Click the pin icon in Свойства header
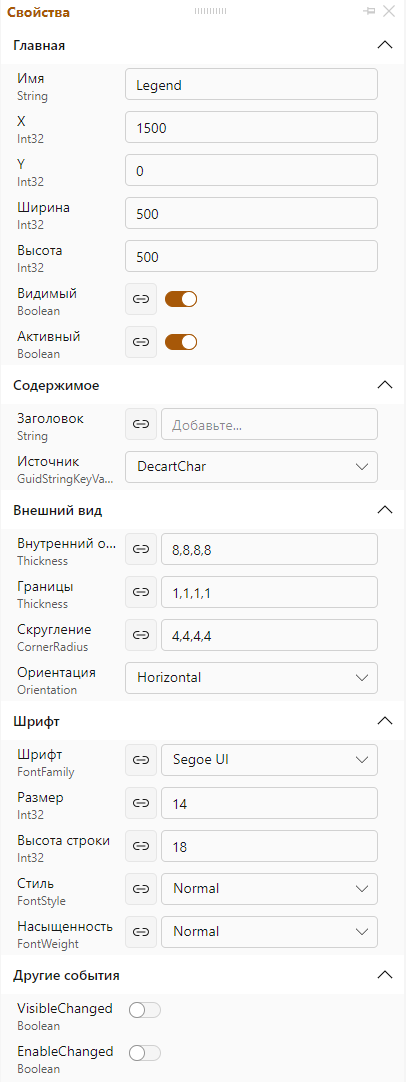 click(x=370, y=11)
